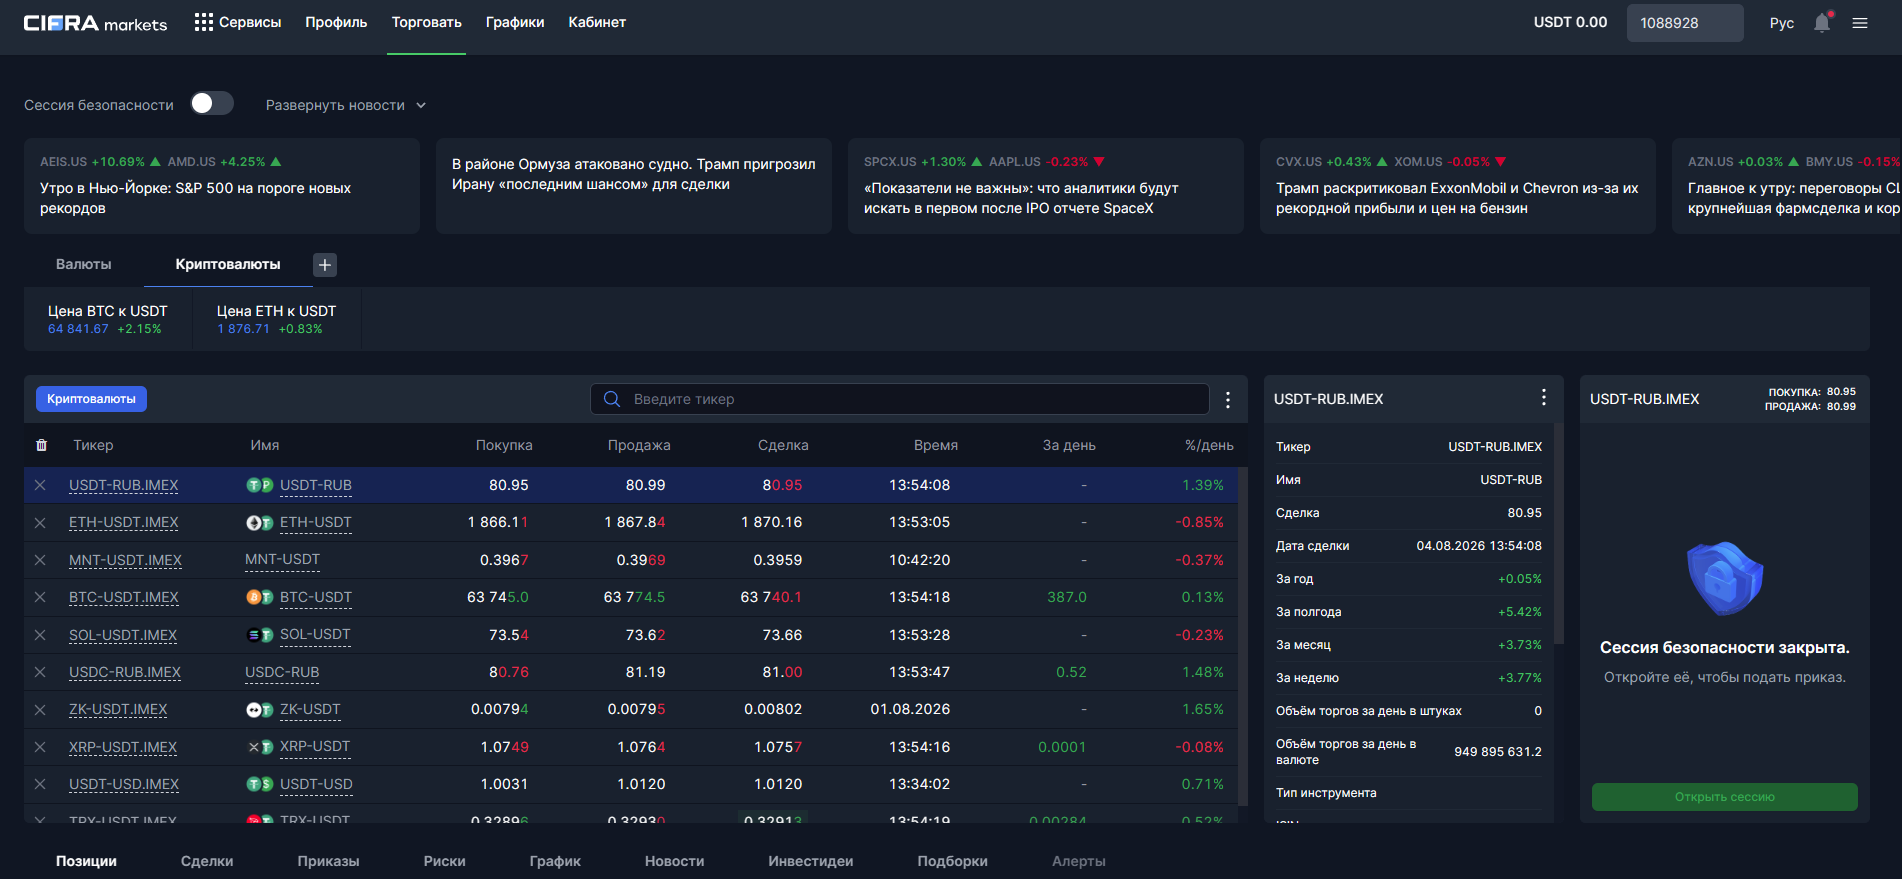The width and height of the screenshot is (1902, 879).
Task: Open the Новости bottom tab
Action: point(674,861)
